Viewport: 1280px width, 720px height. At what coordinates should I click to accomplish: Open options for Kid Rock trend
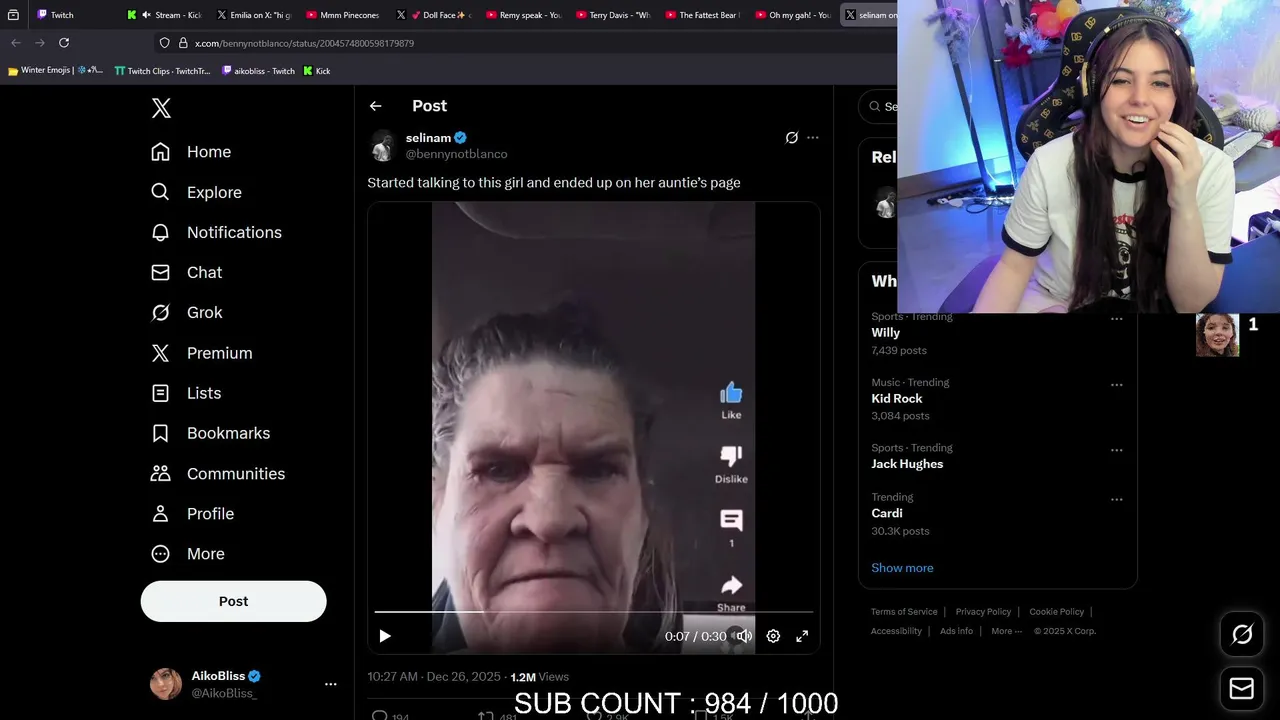(1117, 385)
